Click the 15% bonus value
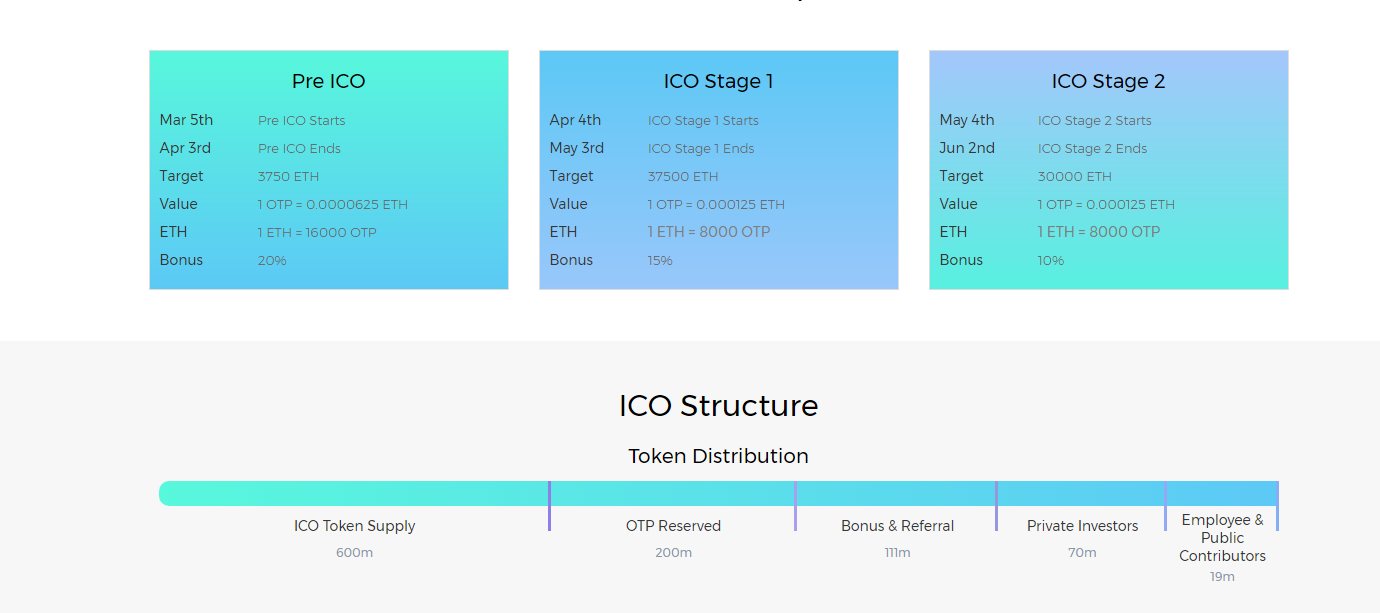The height and width of the screenshot is (613, 1380). click(x=660, y=261)
